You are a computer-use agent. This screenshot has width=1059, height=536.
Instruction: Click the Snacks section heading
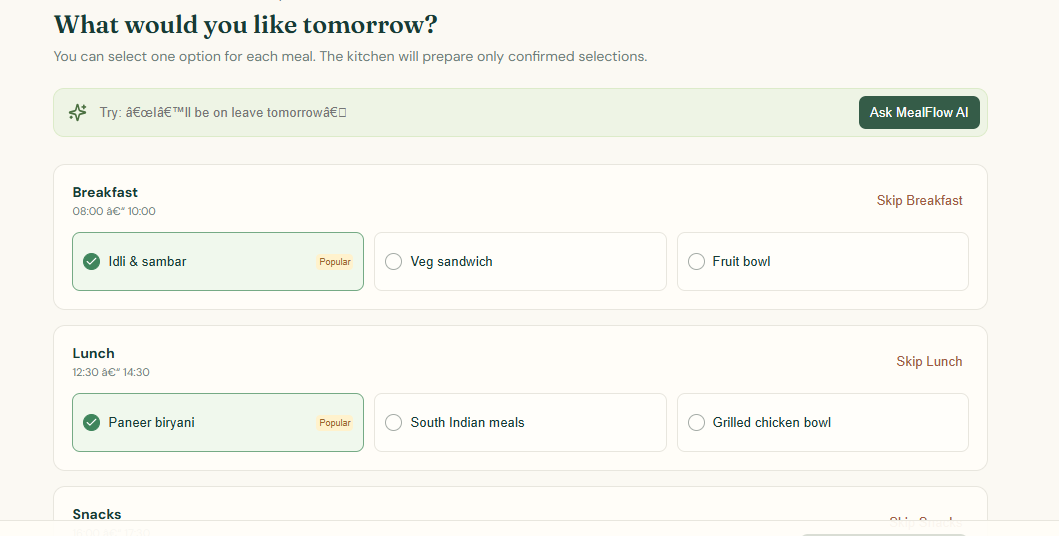click(x=97, y=514)
